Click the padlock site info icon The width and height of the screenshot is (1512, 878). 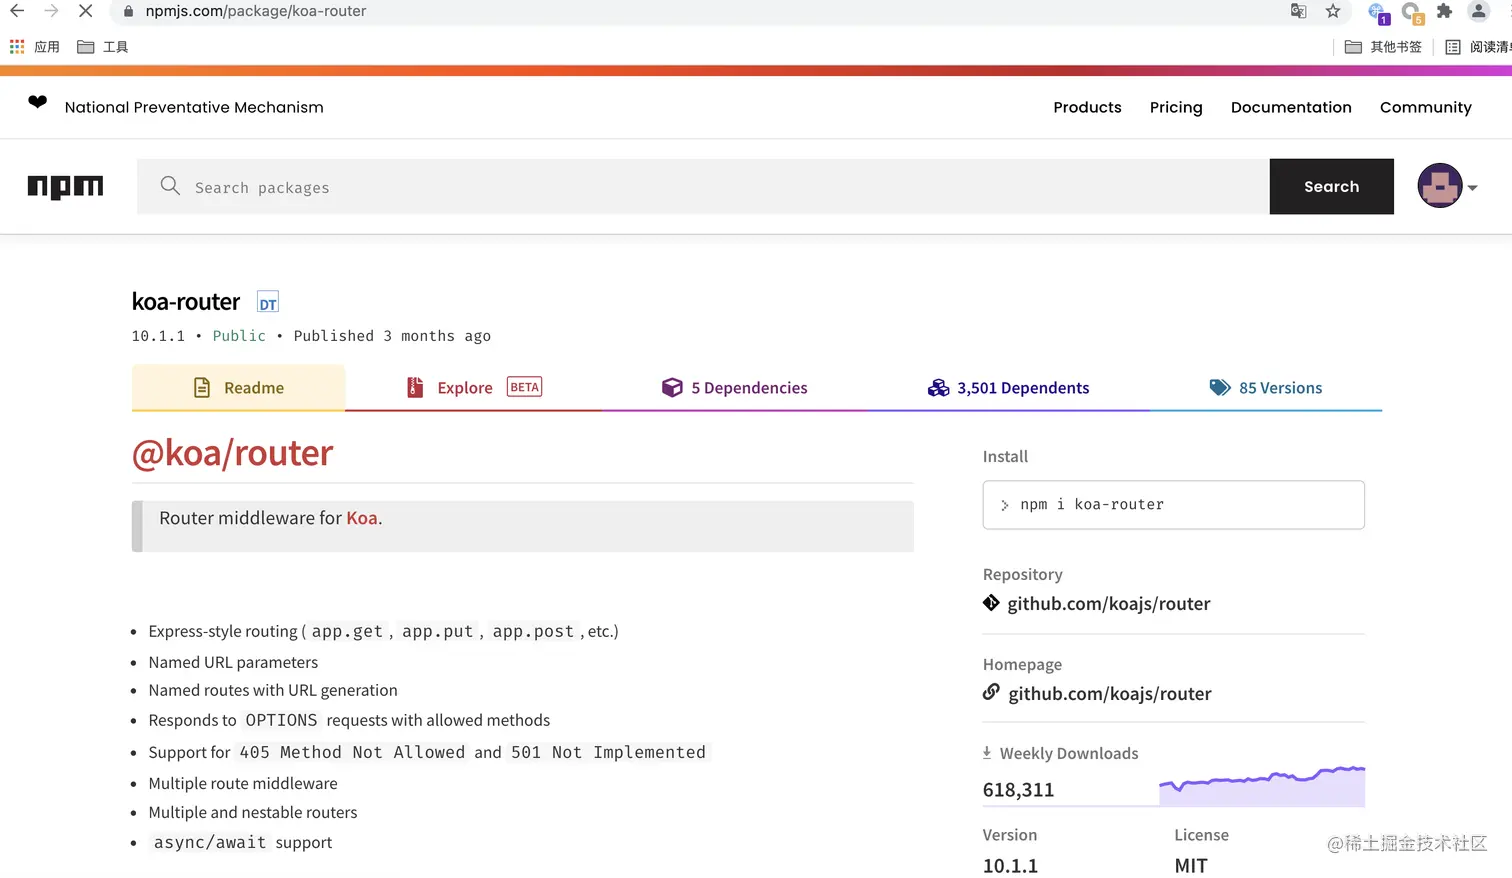point(128,12)
